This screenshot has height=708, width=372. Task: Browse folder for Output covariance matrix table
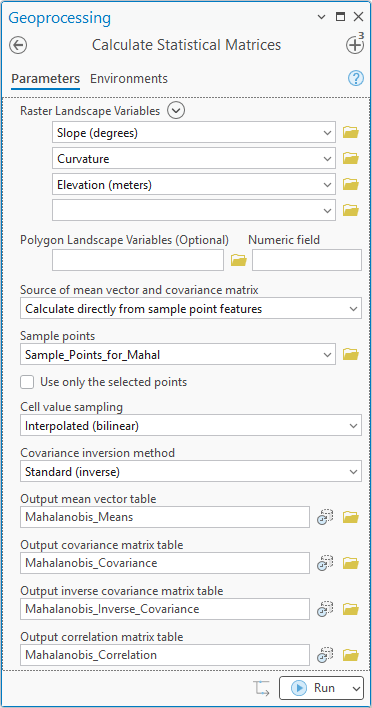(x=351, y=563)
